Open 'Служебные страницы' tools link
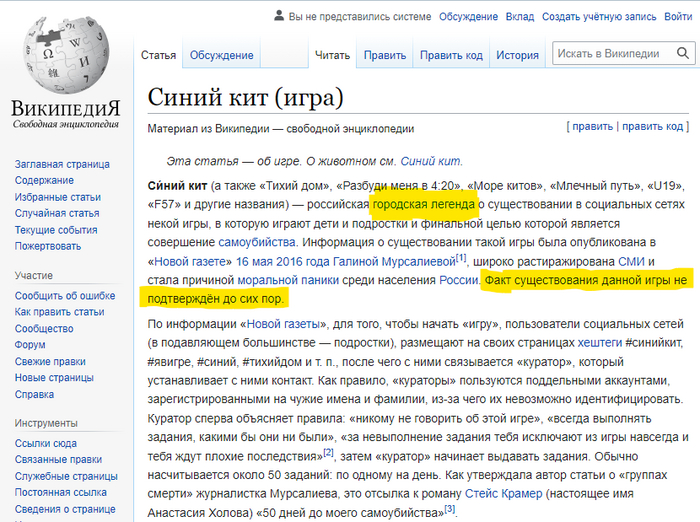This screenshot has width=700, height=522. coord(66,476)
